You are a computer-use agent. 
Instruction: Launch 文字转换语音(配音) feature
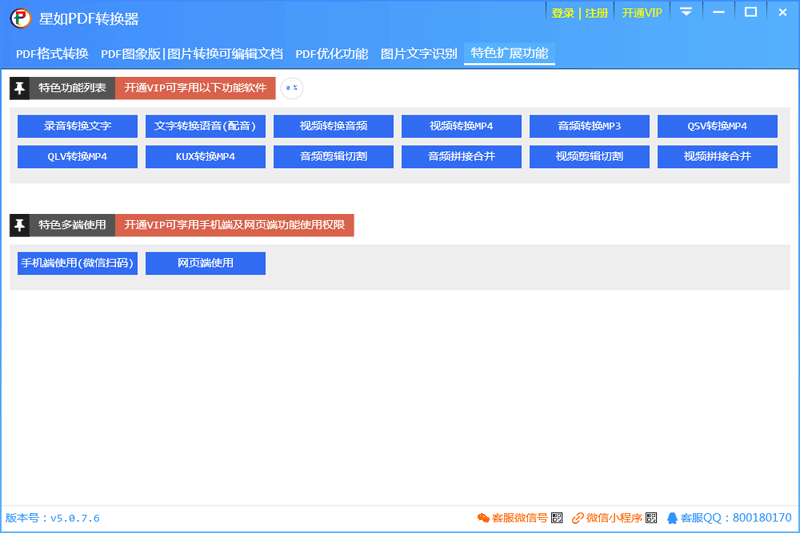click(205, 126)
